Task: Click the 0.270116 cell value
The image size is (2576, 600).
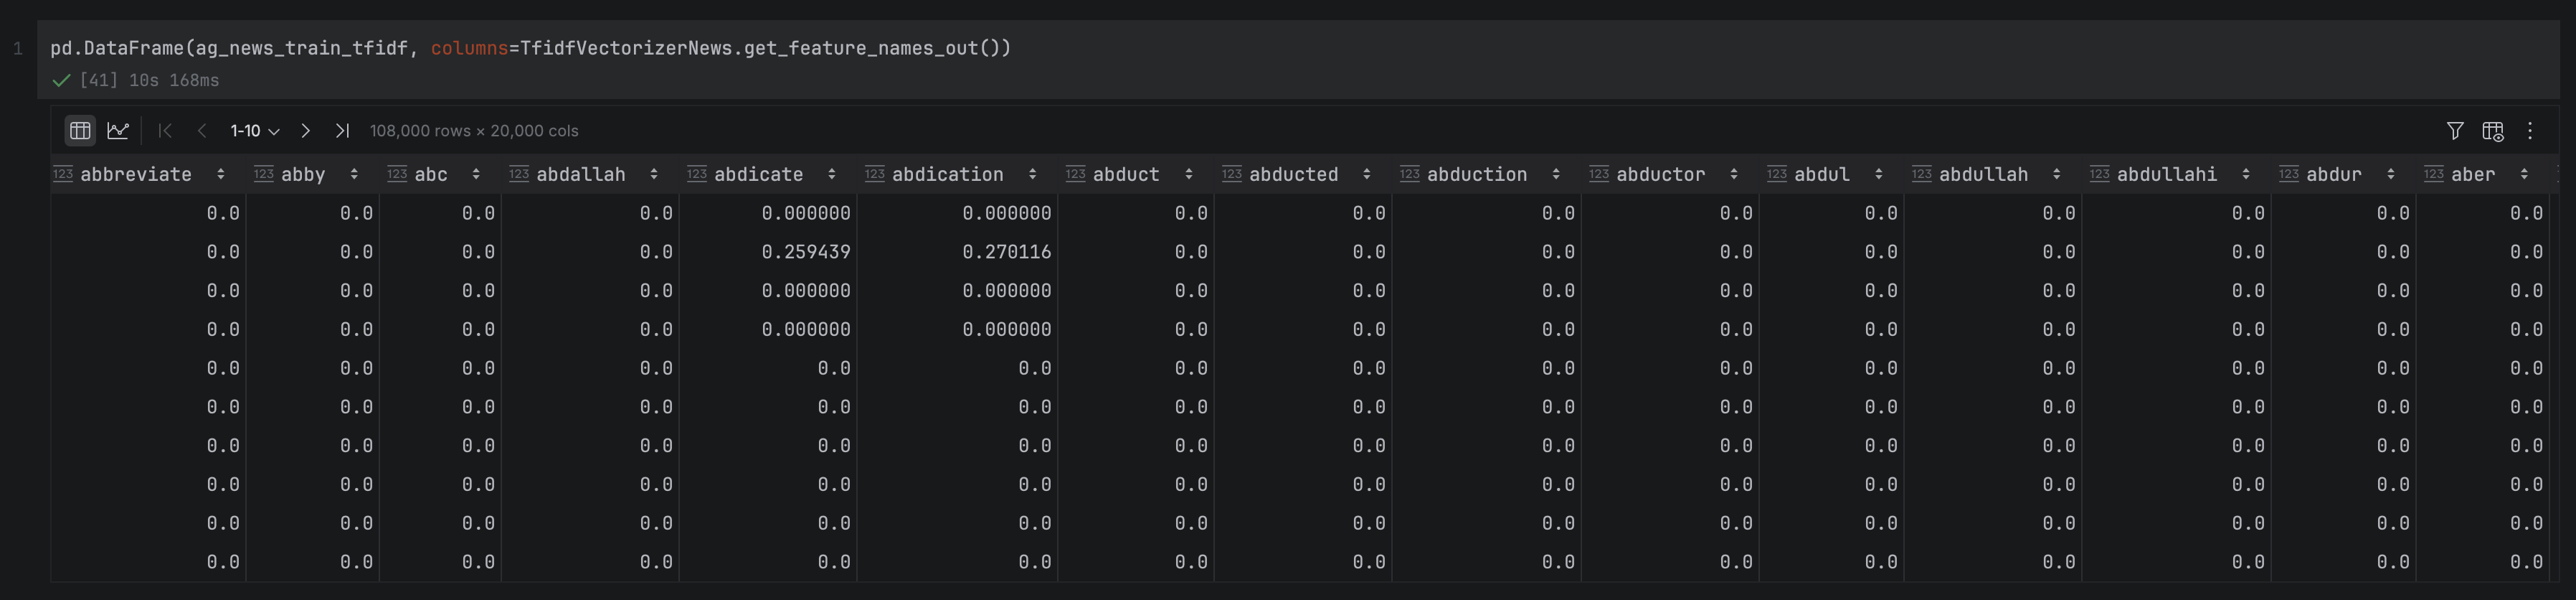Action: tap(1006, 252)
